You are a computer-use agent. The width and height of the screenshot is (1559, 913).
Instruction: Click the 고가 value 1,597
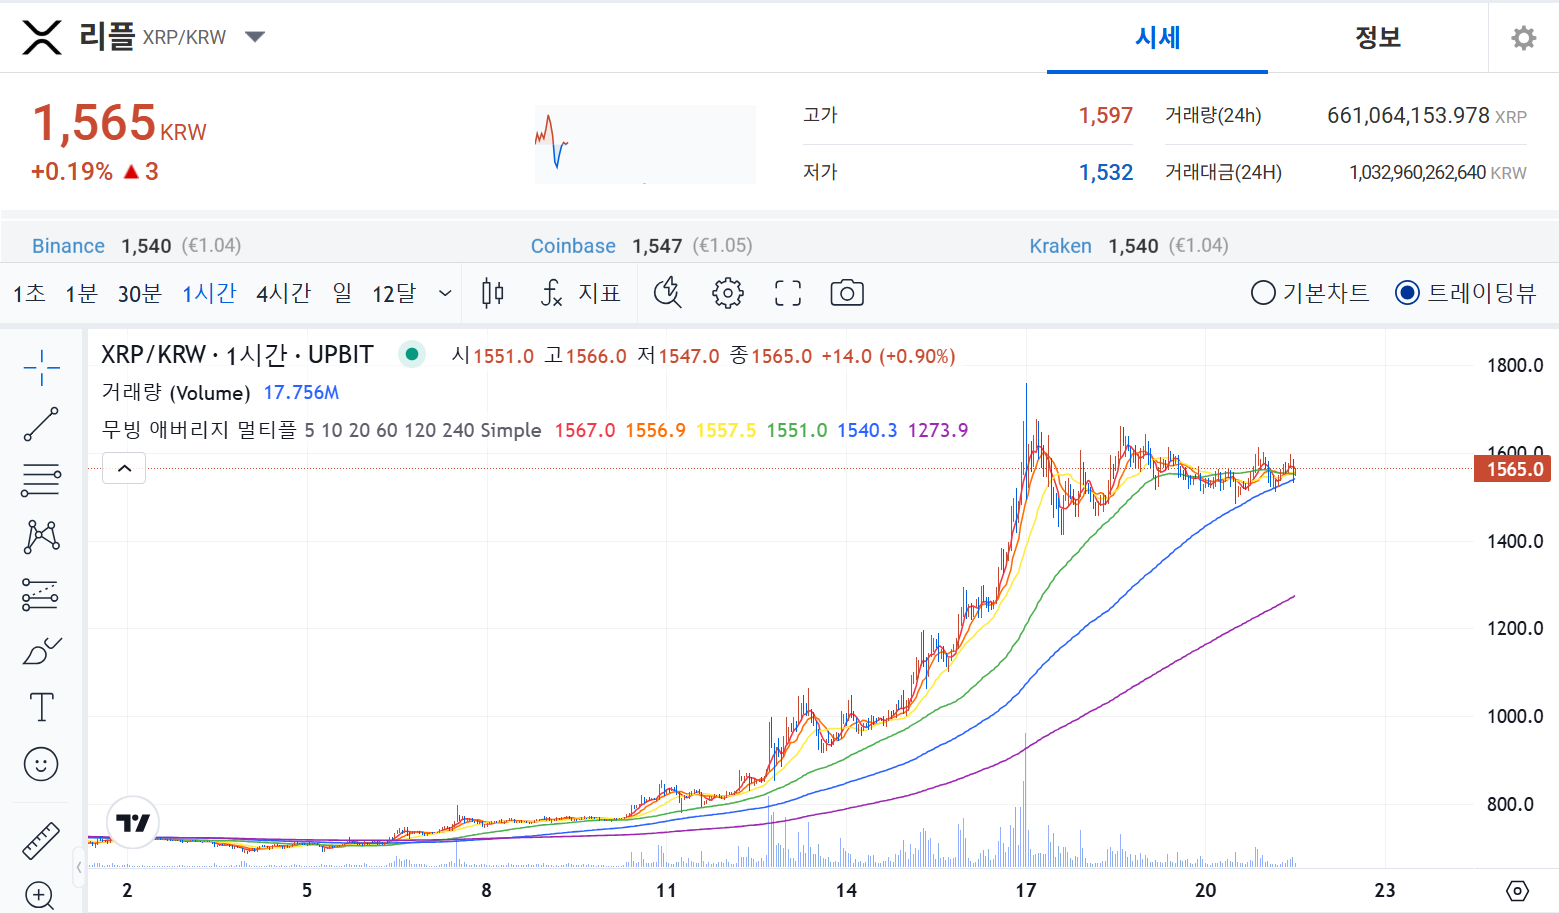coord(1105,116)
